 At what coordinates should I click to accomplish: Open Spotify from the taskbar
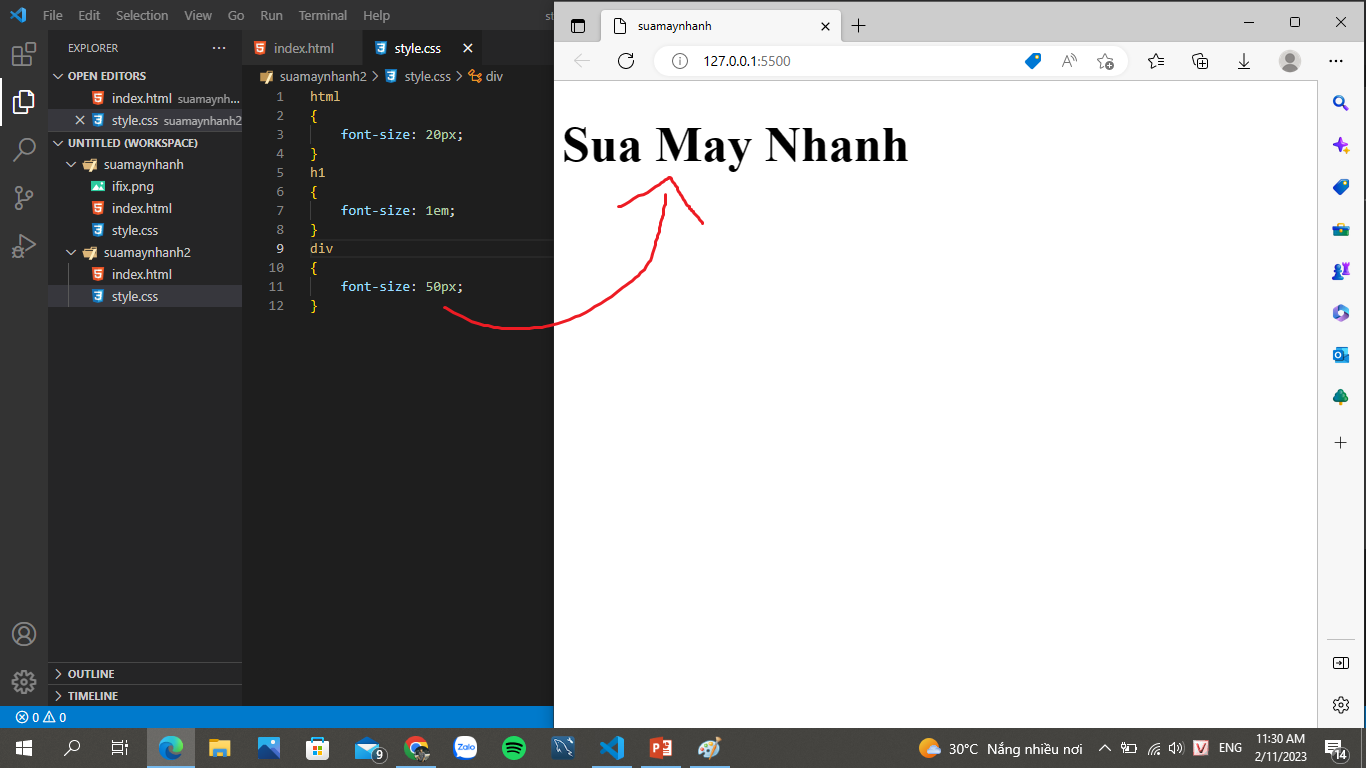pos(514,748)
